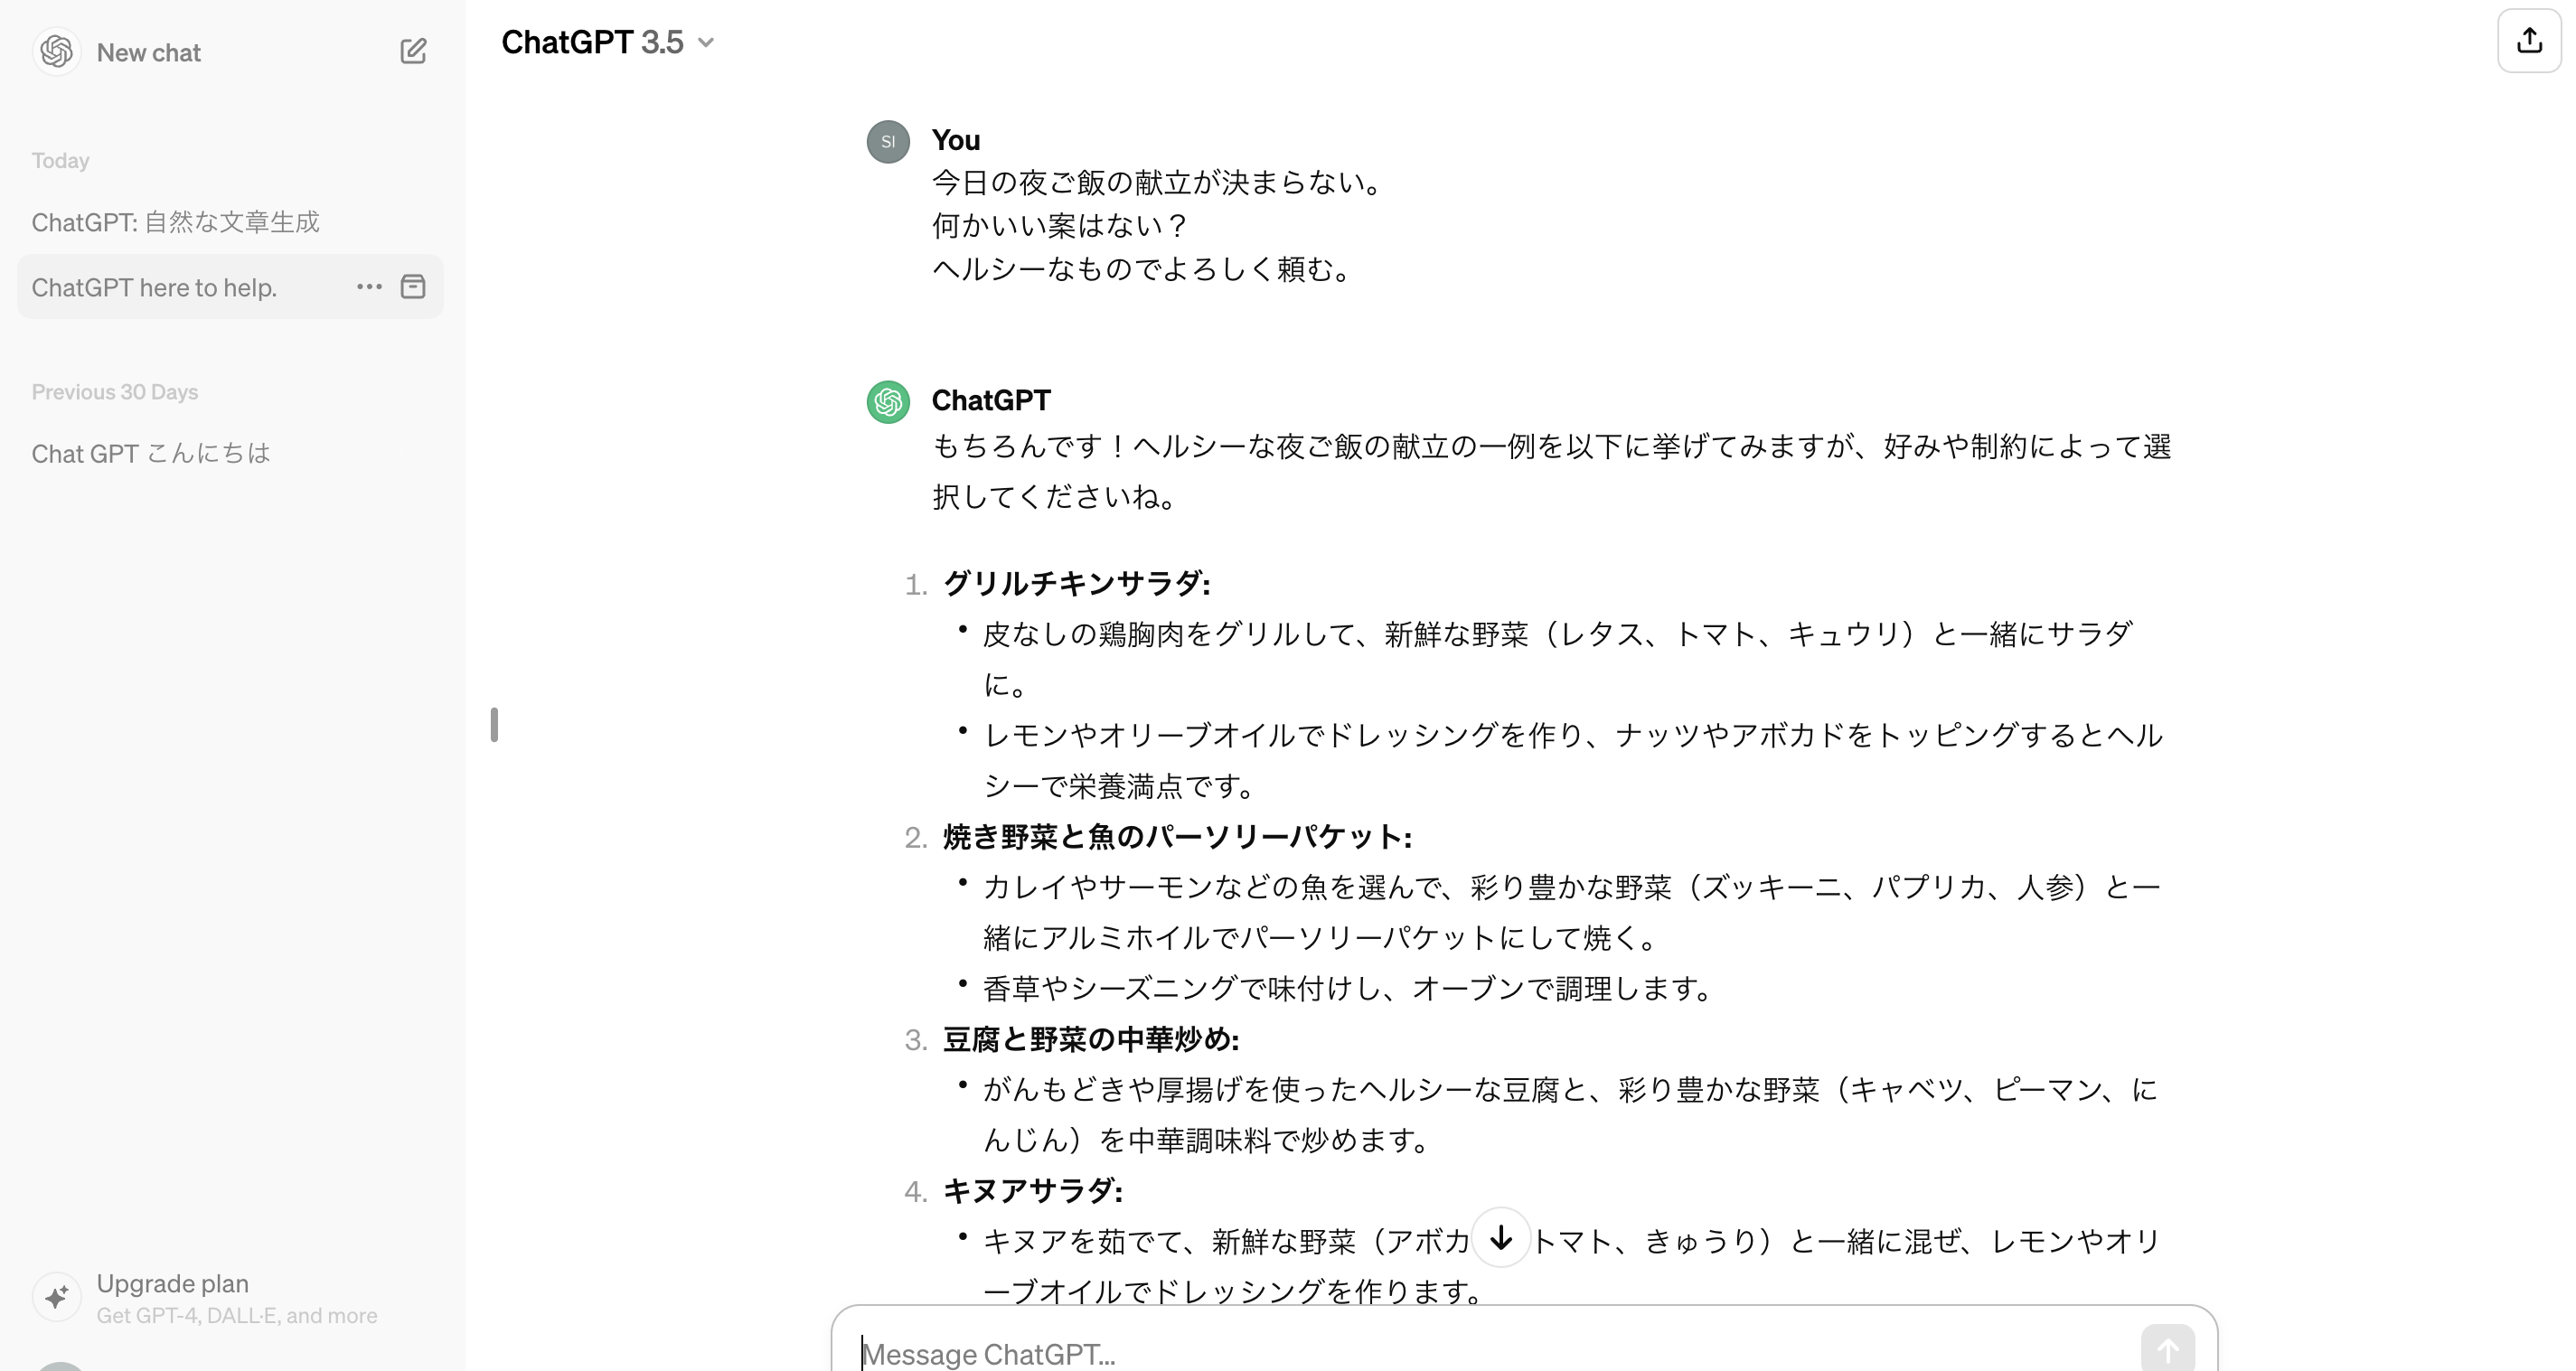This screenshot has height=1371, width=2576.
Task: Open the ellipsis options for ChatGPT here to help.
Action: [x=368, y=287]
